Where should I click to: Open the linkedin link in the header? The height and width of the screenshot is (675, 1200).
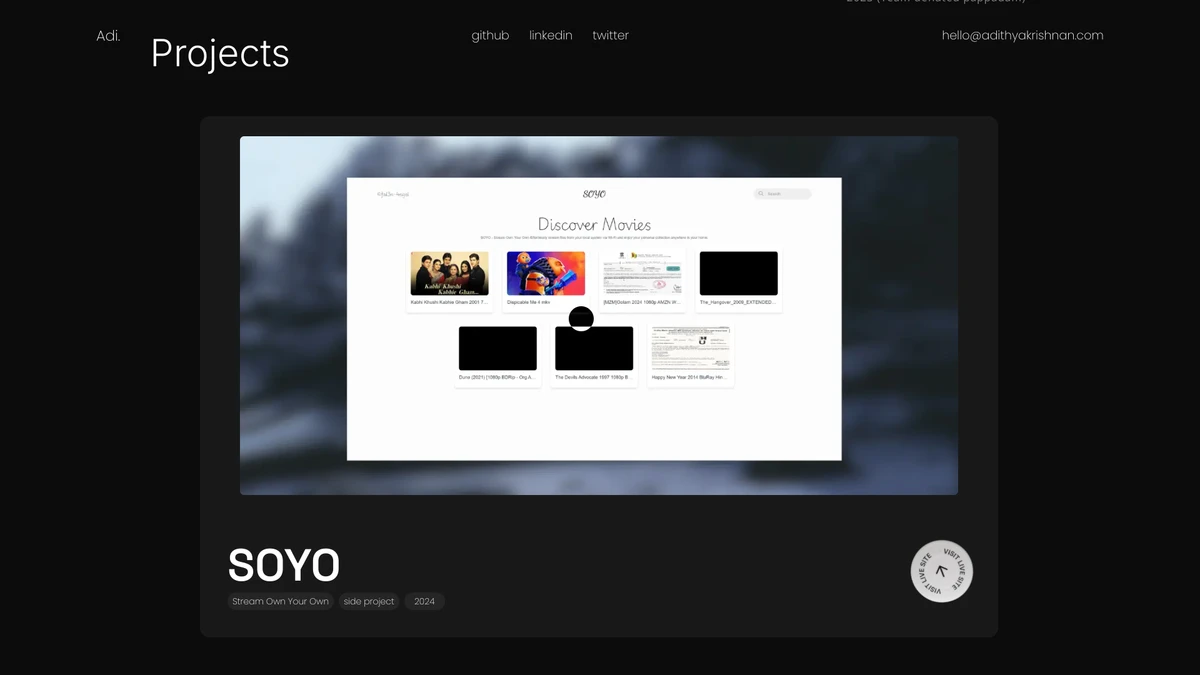coord(551,35)
